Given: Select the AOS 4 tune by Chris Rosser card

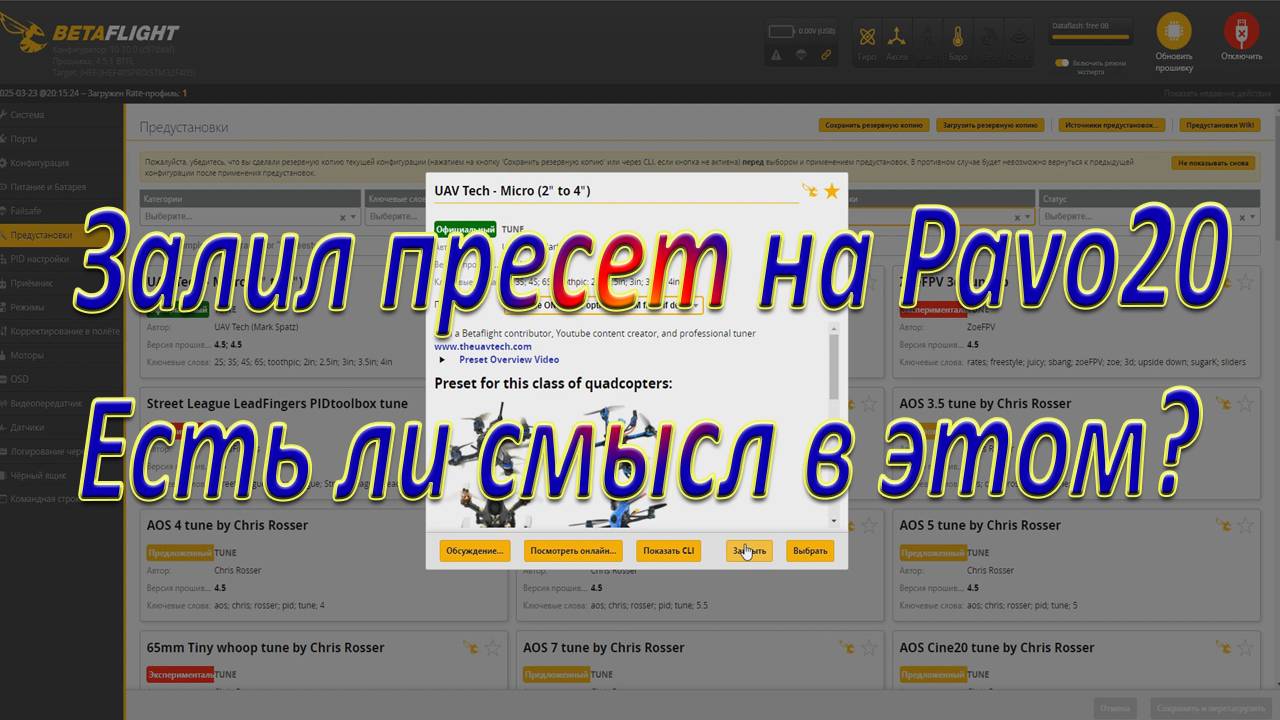Looking at the screenshot, I should point(323,565).
